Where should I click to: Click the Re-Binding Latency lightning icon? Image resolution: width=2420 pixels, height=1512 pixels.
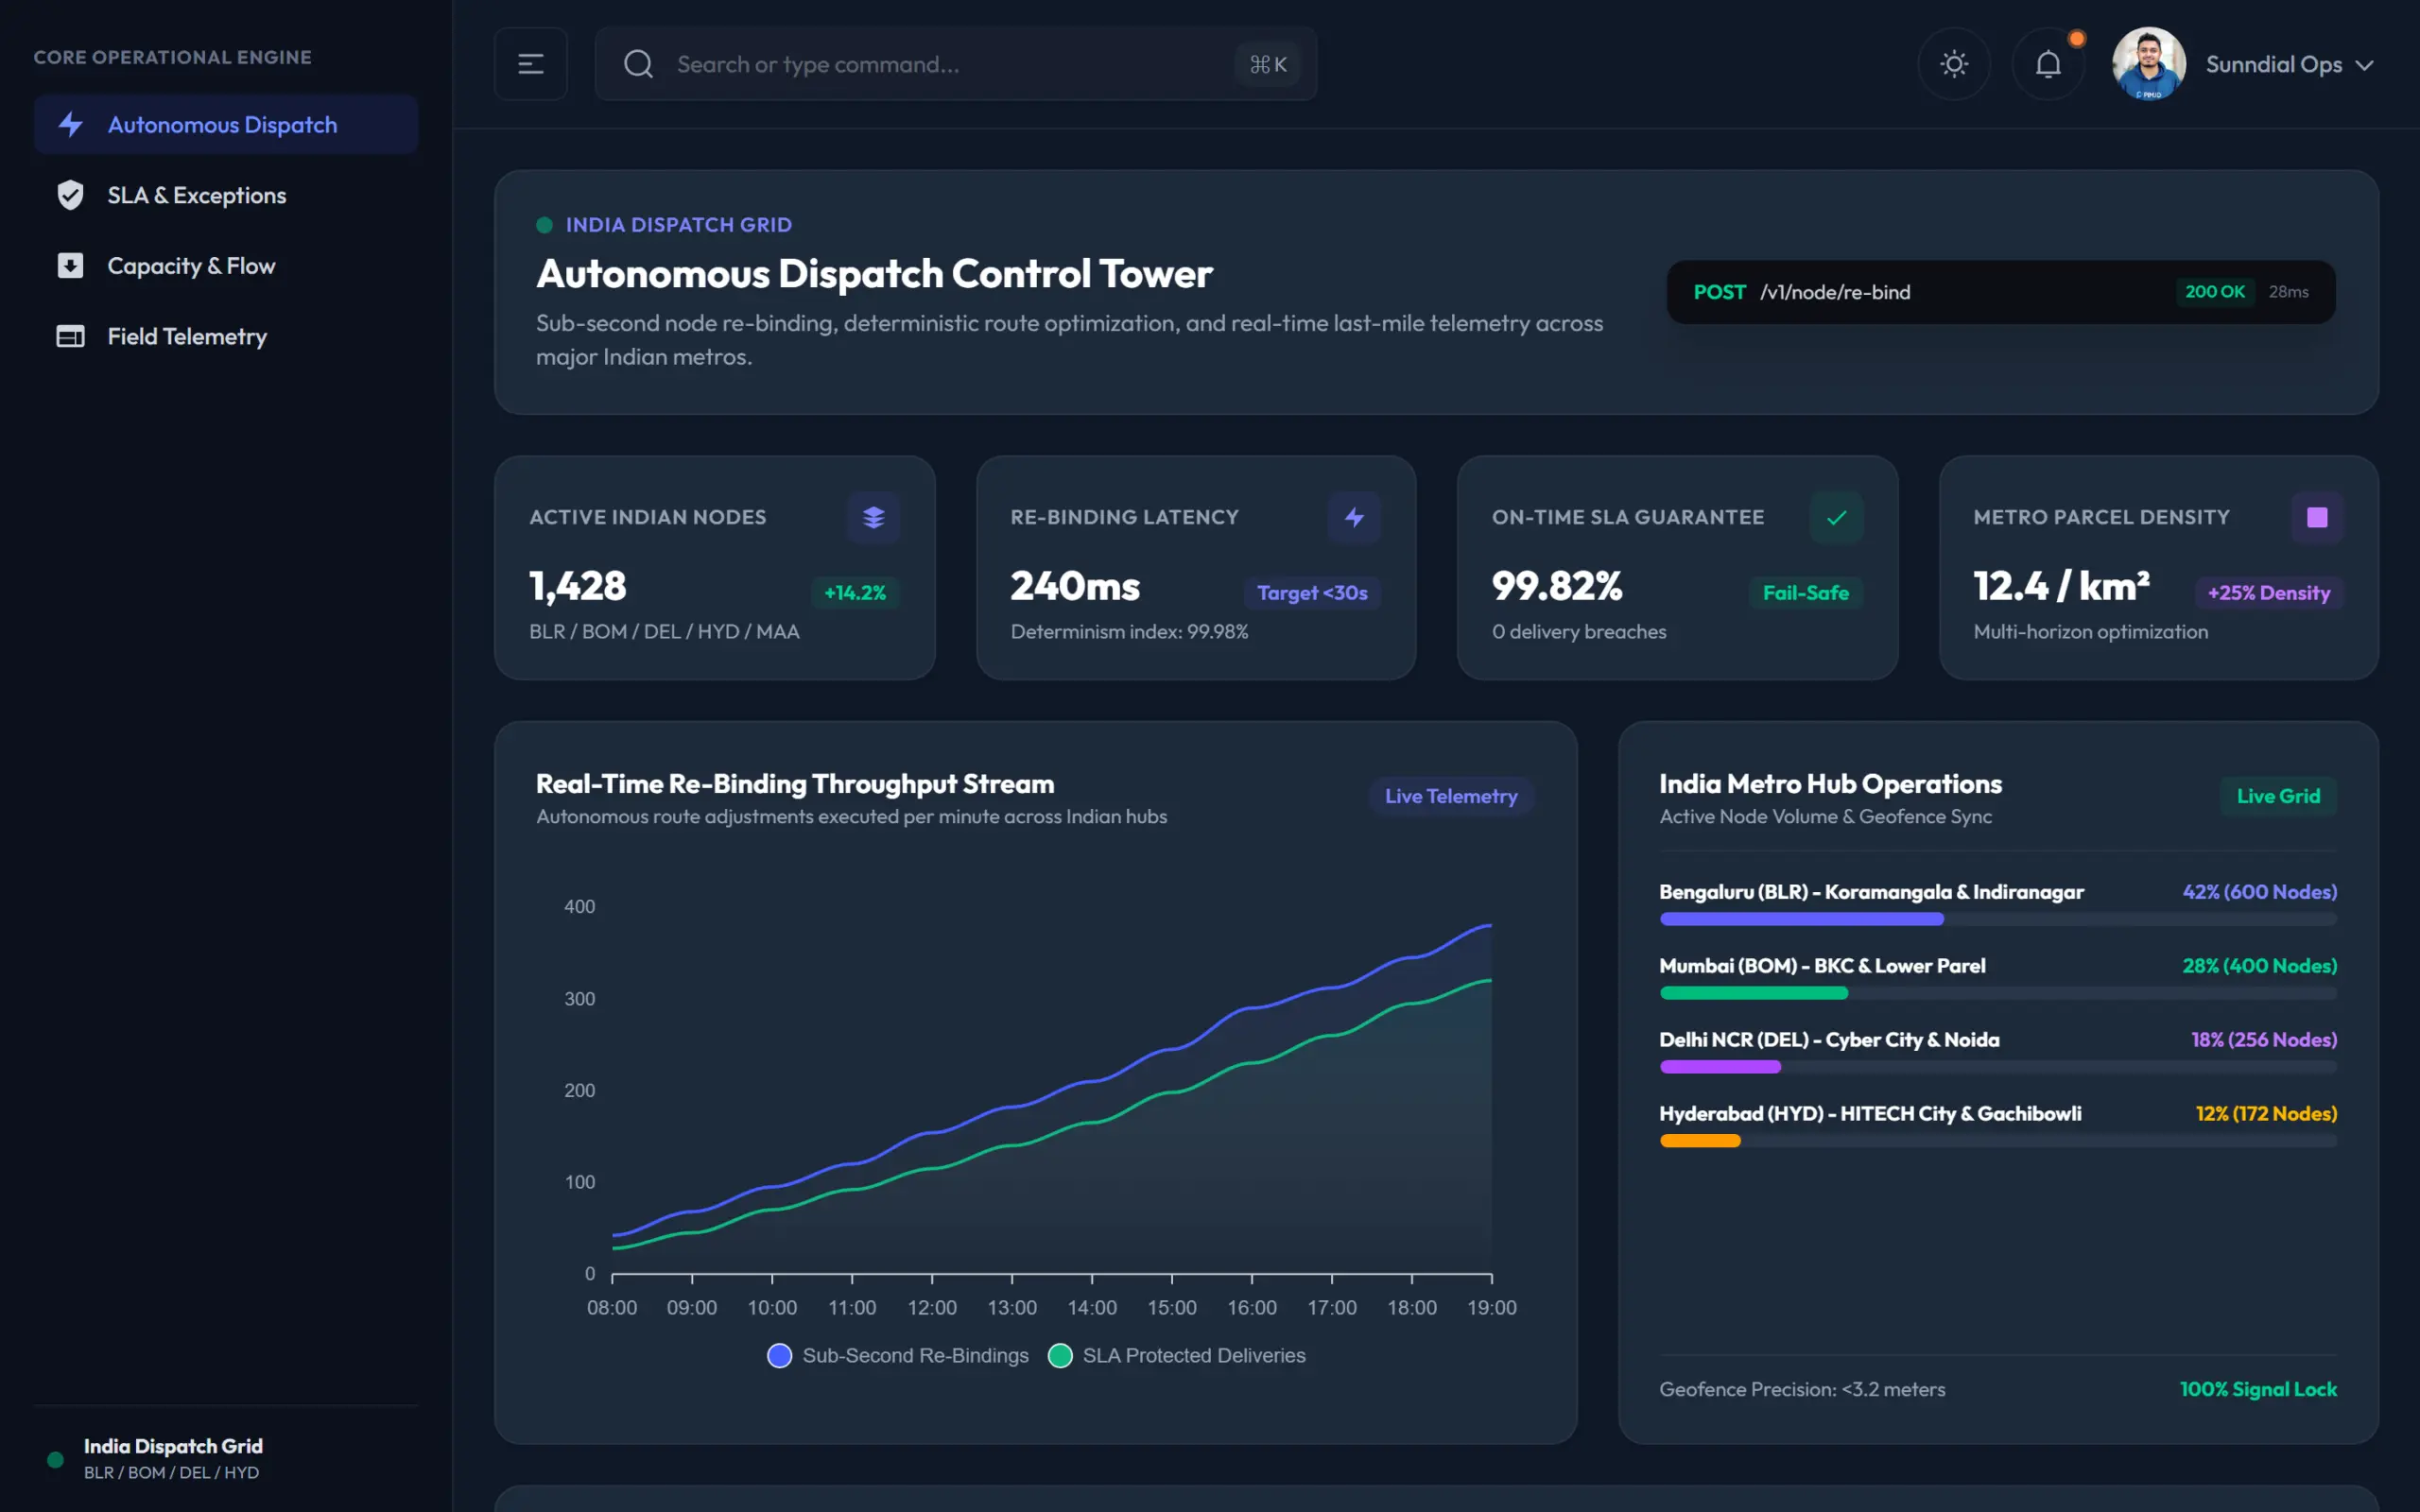1354,517
